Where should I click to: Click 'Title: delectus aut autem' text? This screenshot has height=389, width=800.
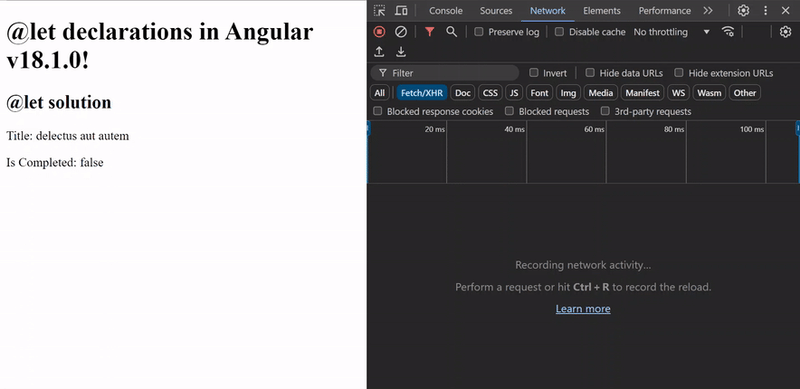coord(67,136)
